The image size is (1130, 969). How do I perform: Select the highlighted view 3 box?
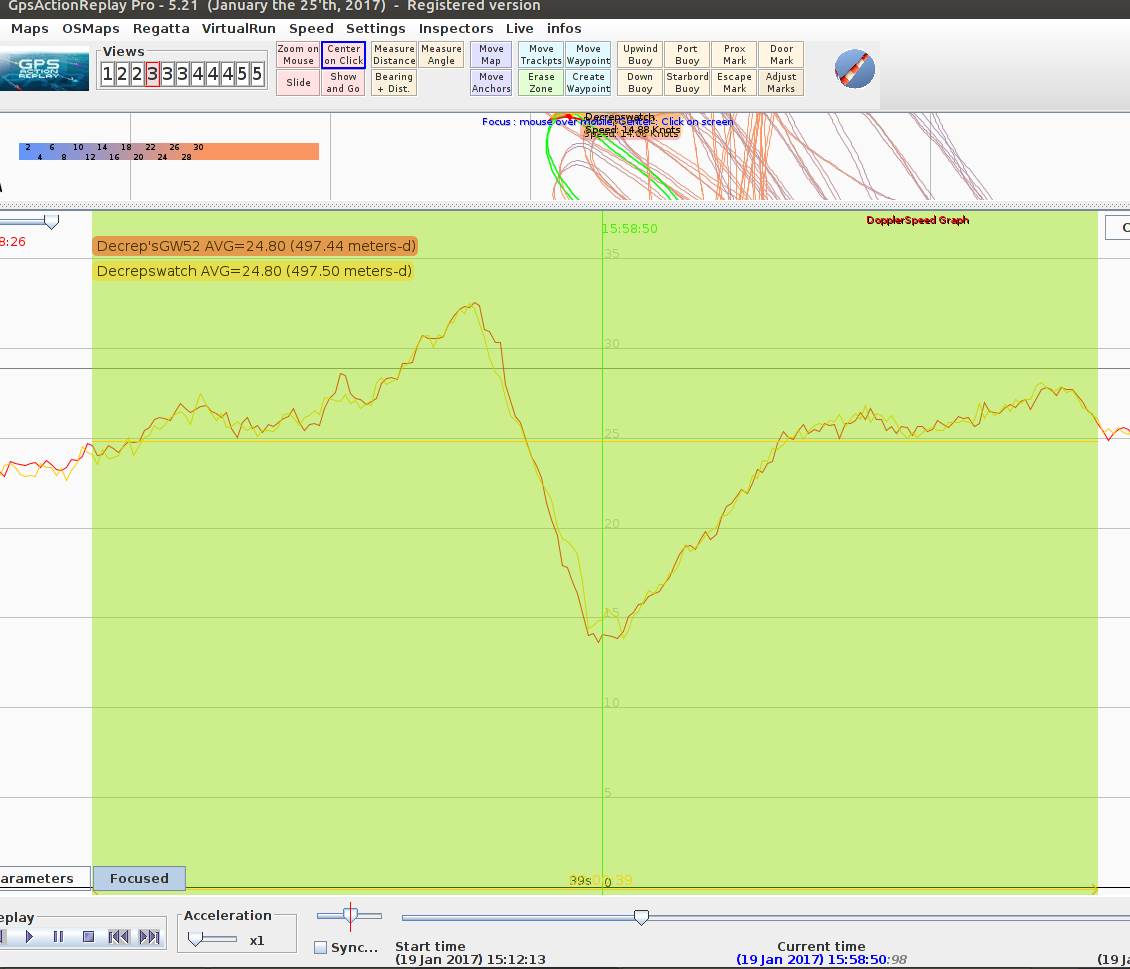click(152, 74)
